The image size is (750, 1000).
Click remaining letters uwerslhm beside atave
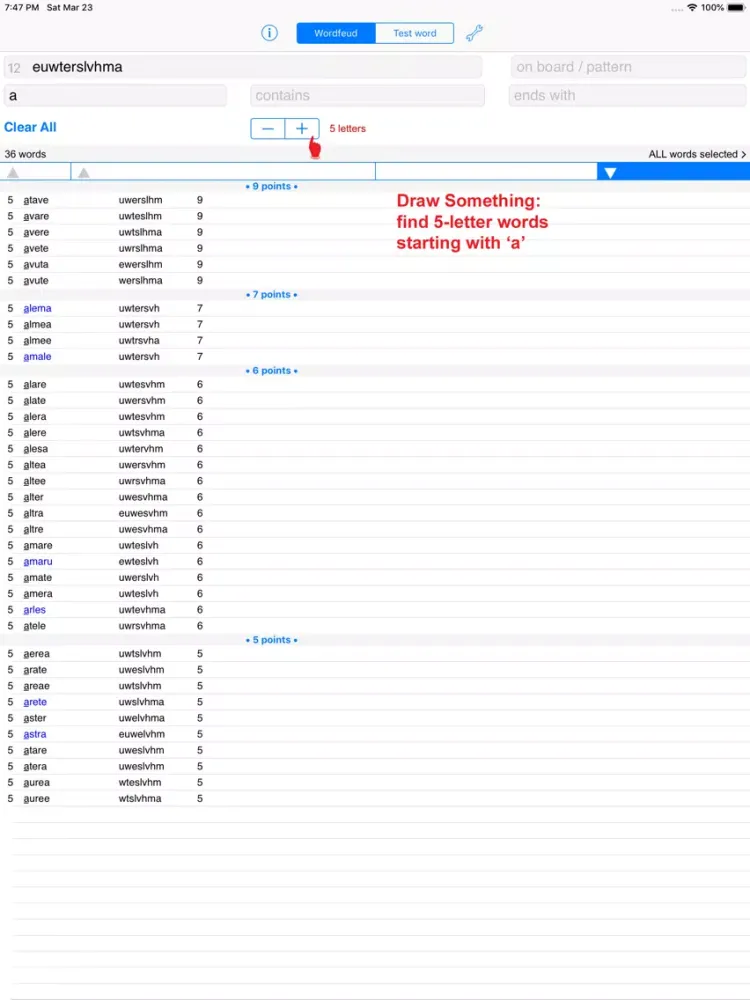point(140,200)
